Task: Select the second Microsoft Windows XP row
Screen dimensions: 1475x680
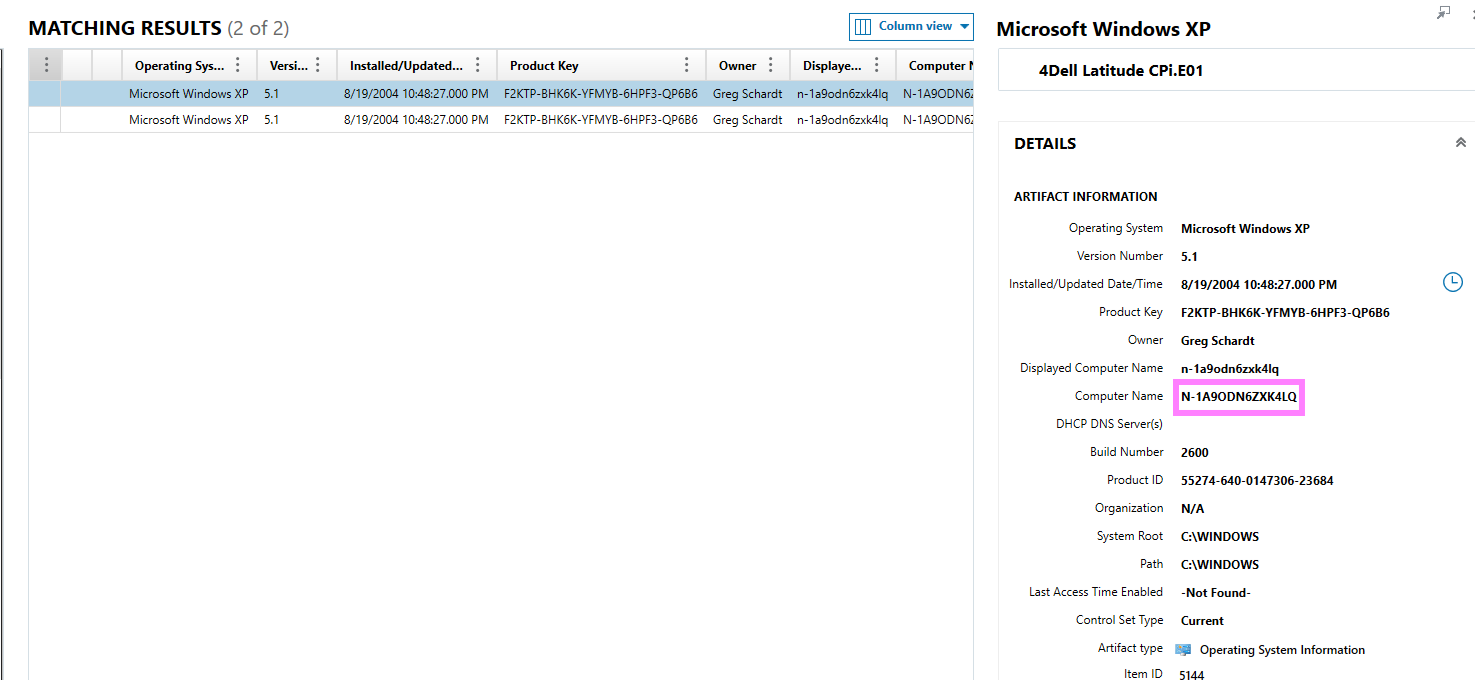Action: pyautogui.click(x=501, y=119)
